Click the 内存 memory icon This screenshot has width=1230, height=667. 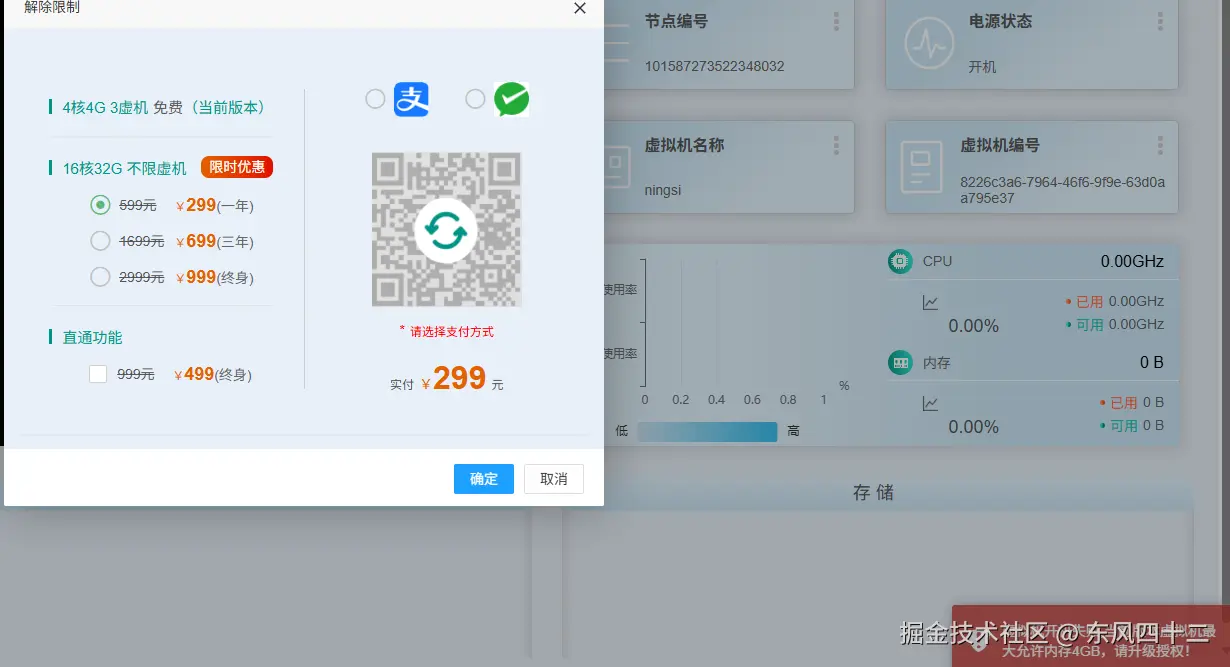(899, 362)
